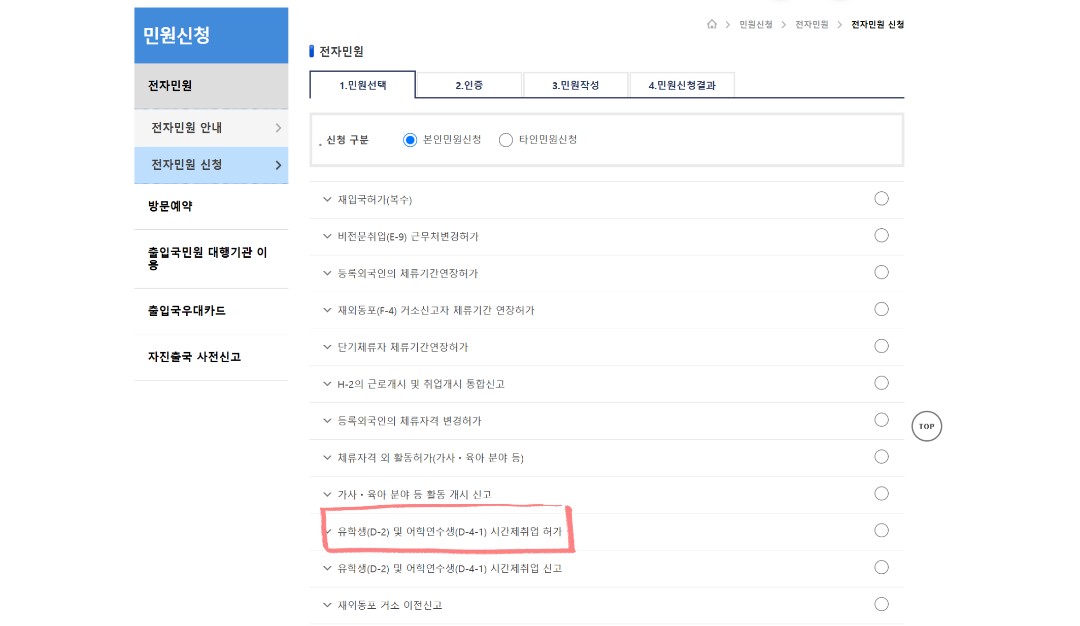1080x626 pixels.
Task: Click the 민원신청 sidebar header
Action: [x=211, y=35]
